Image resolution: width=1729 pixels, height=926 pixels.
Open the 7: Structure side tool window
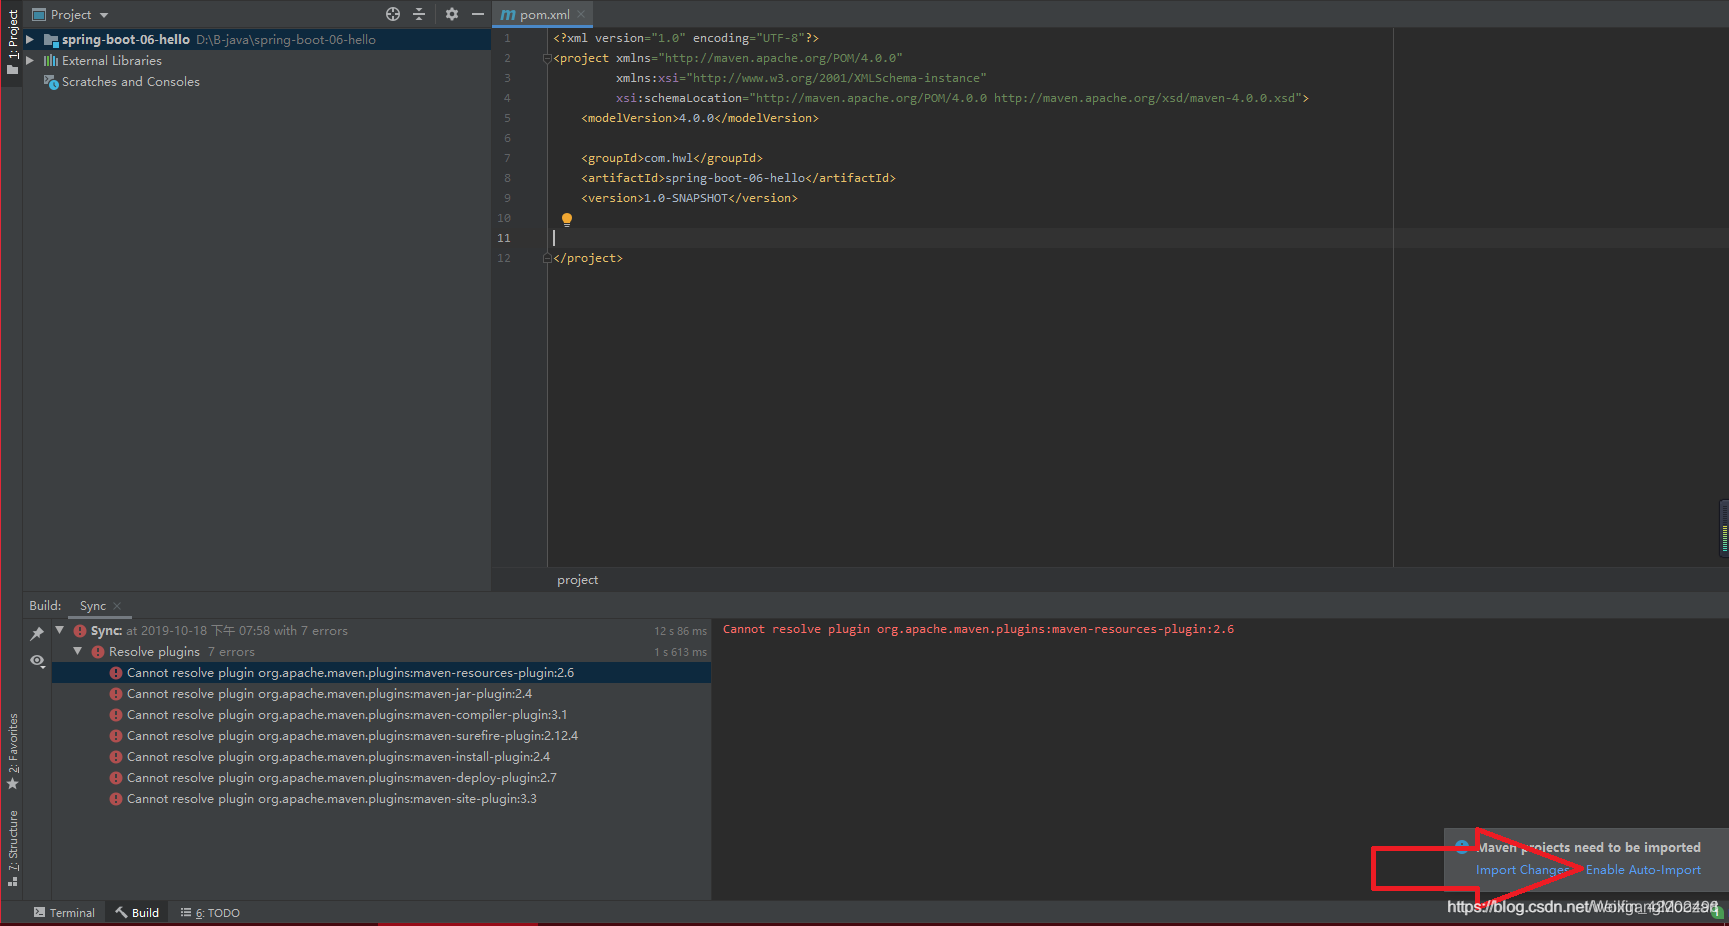(x=12, y=848)
